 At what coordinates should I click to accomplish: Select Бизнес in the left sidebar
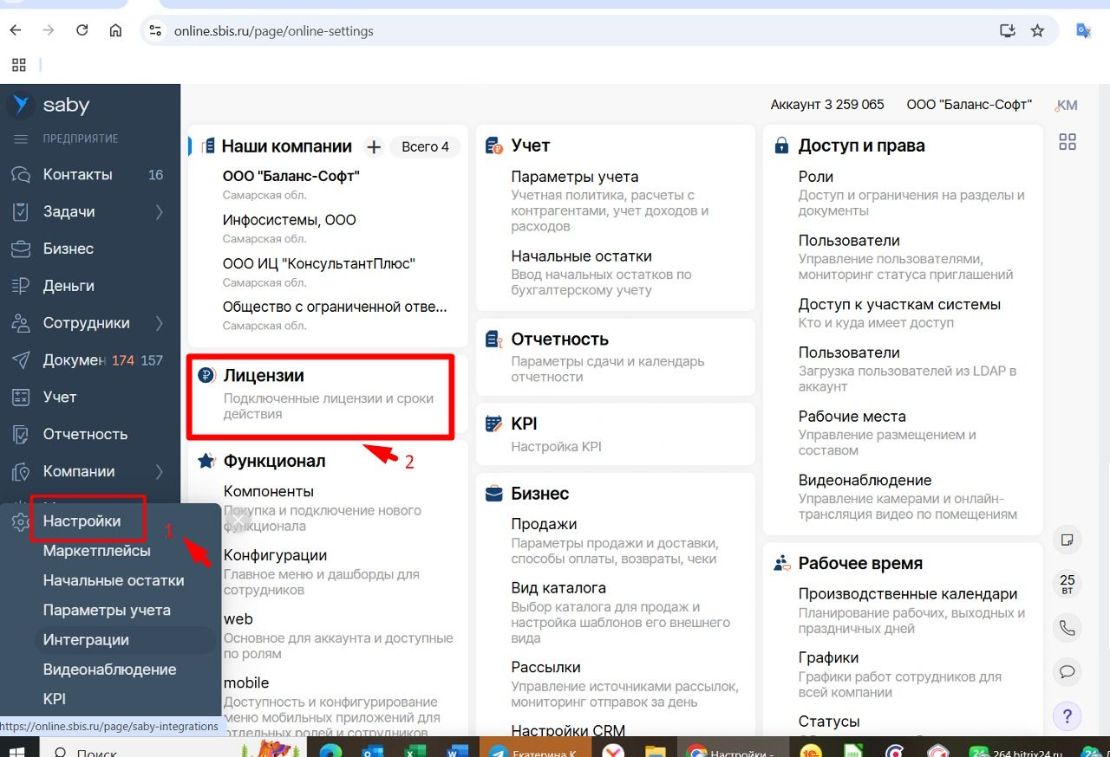pyautogui.click(x=68, y=249)
